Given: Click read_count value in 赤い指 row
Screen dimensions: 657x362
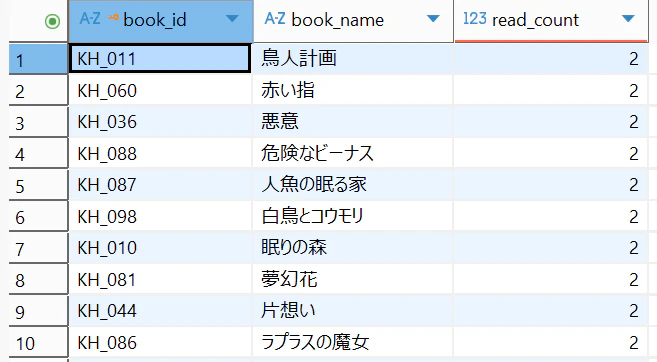Looking at the screenshot, I should click(634, 90).
